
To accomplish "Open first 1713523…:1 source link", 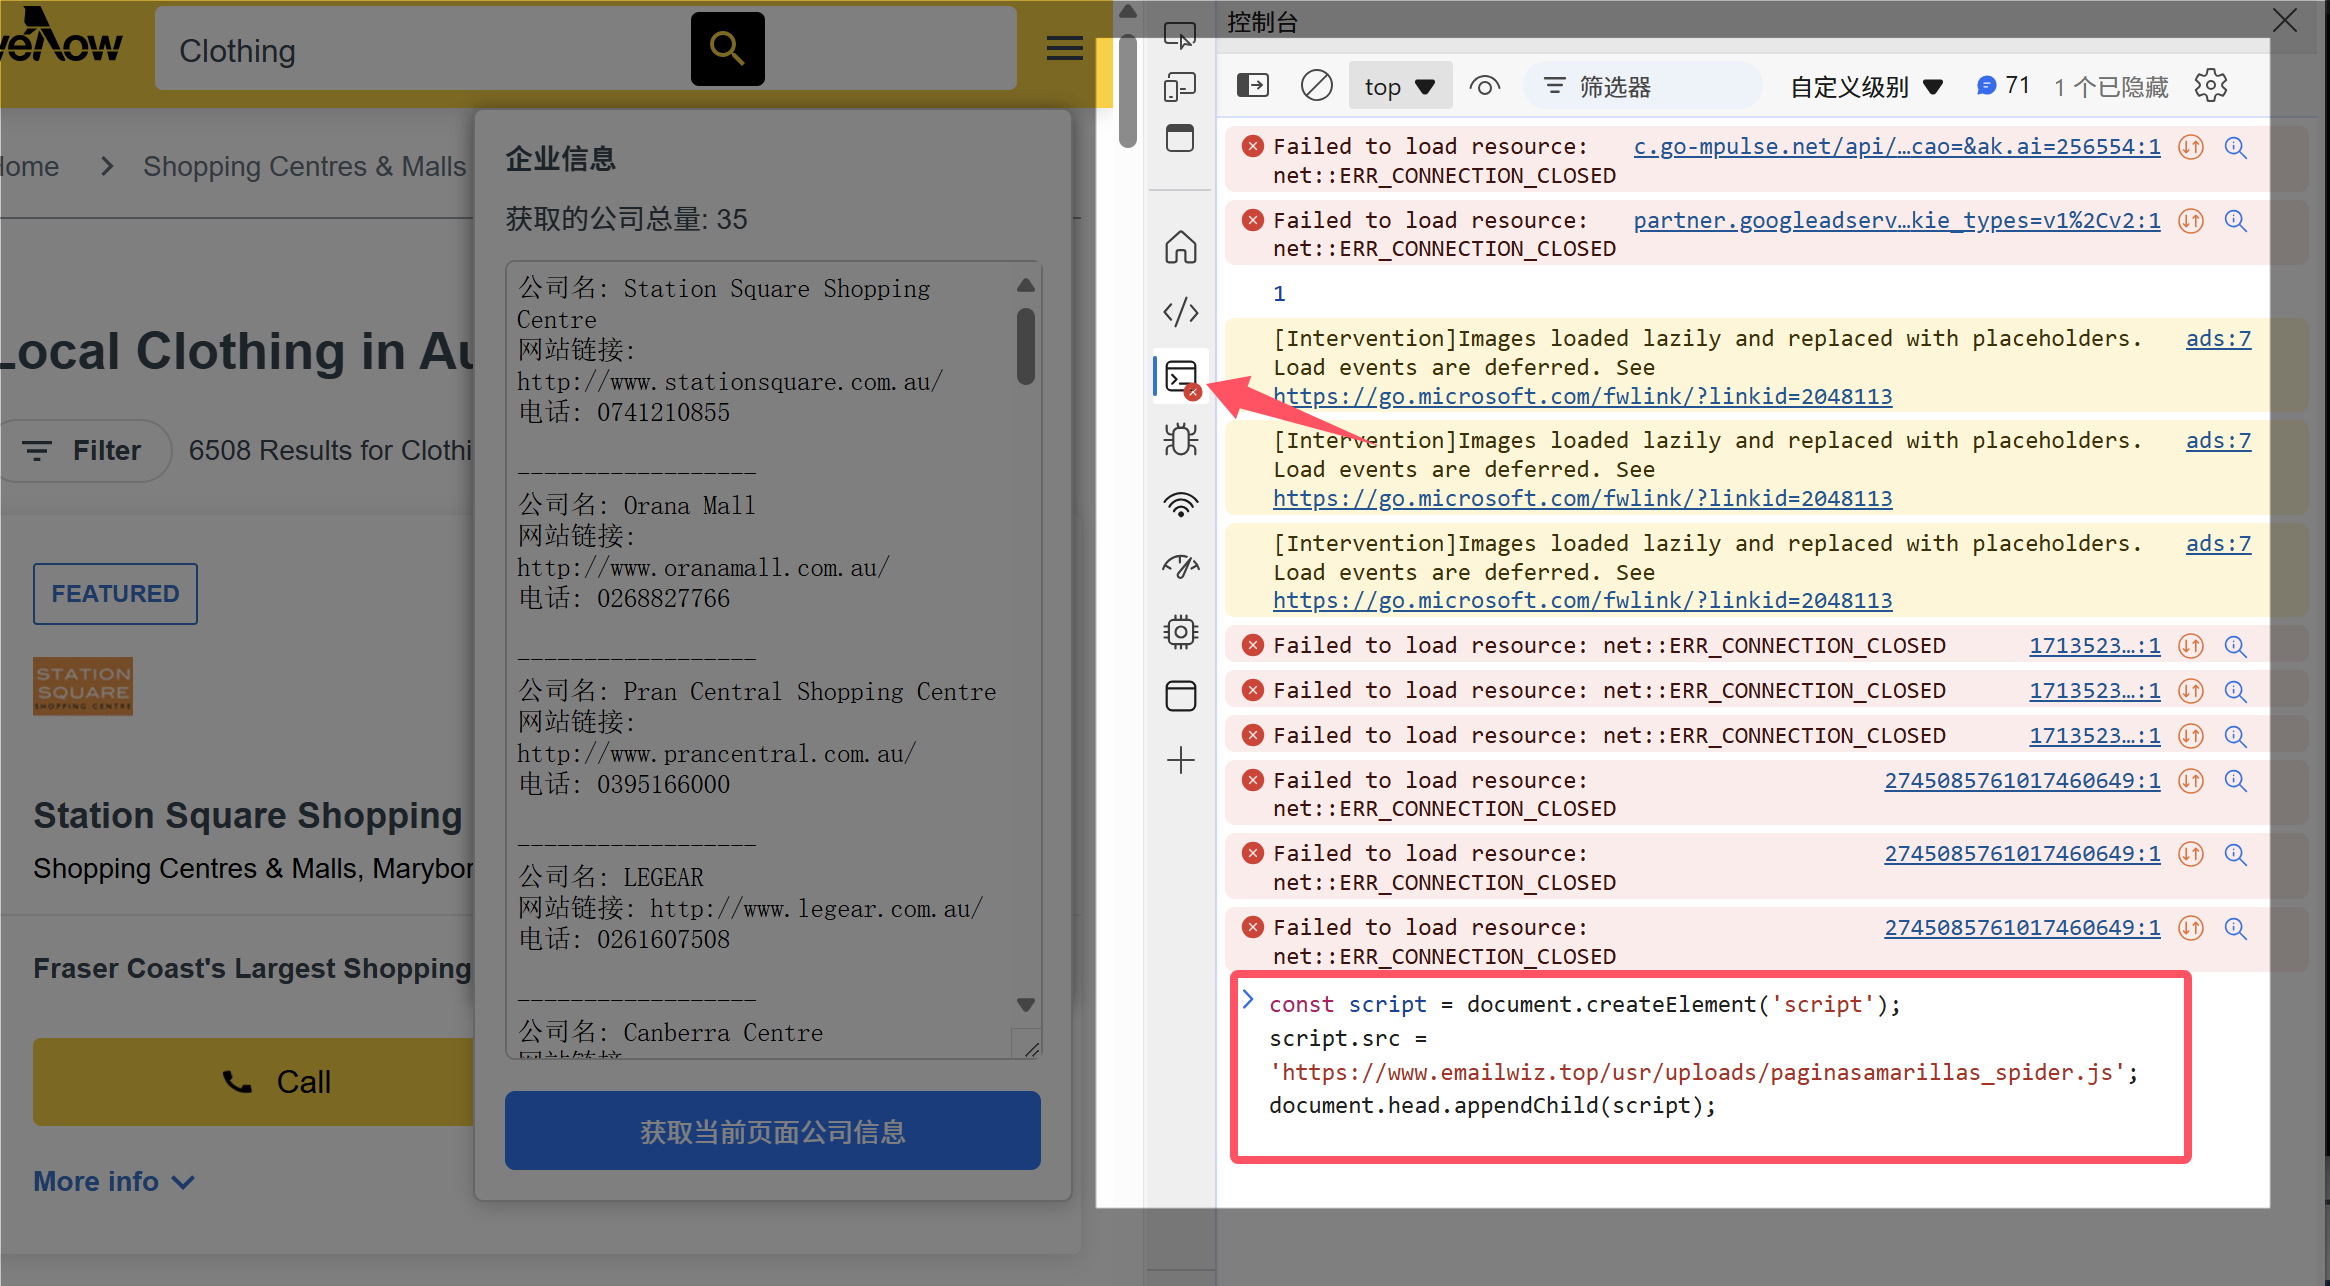I will (2094, 646).
